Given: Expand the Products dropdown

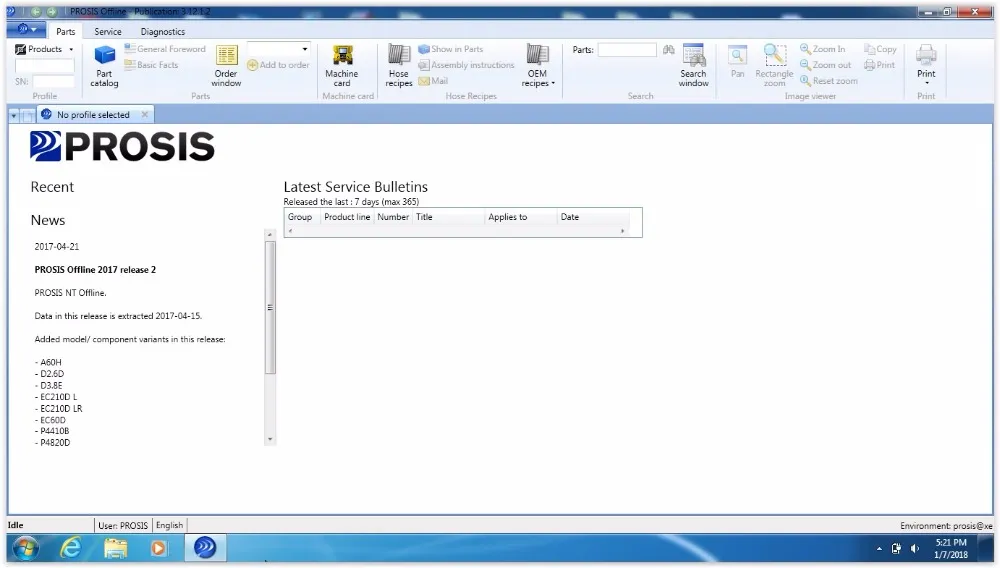Looking at the screenshot, I should (x=71, y=49).
